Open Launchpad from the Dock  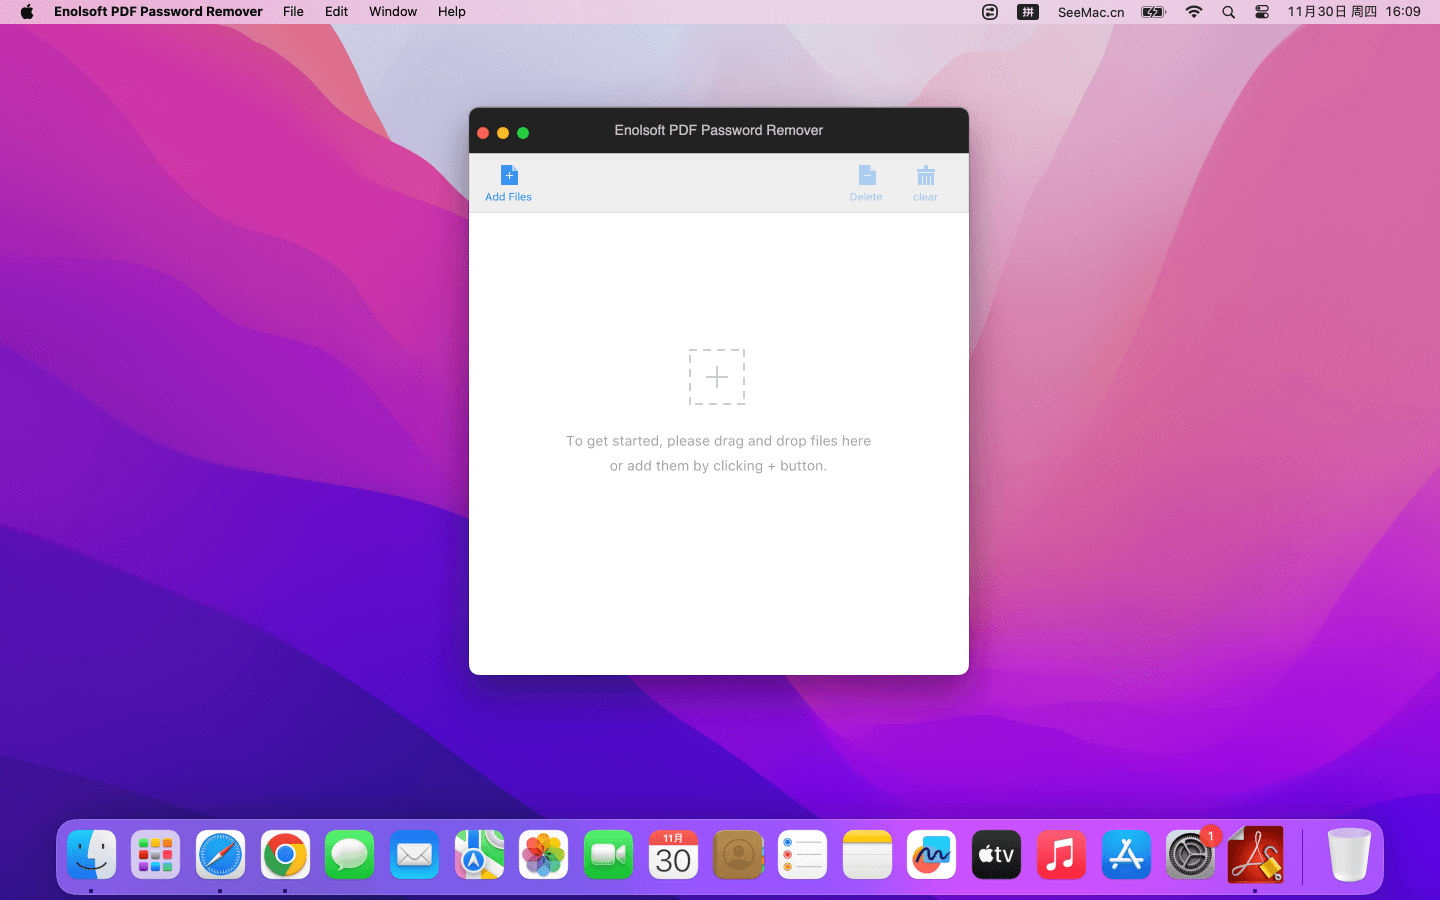[x=156, y=855]
